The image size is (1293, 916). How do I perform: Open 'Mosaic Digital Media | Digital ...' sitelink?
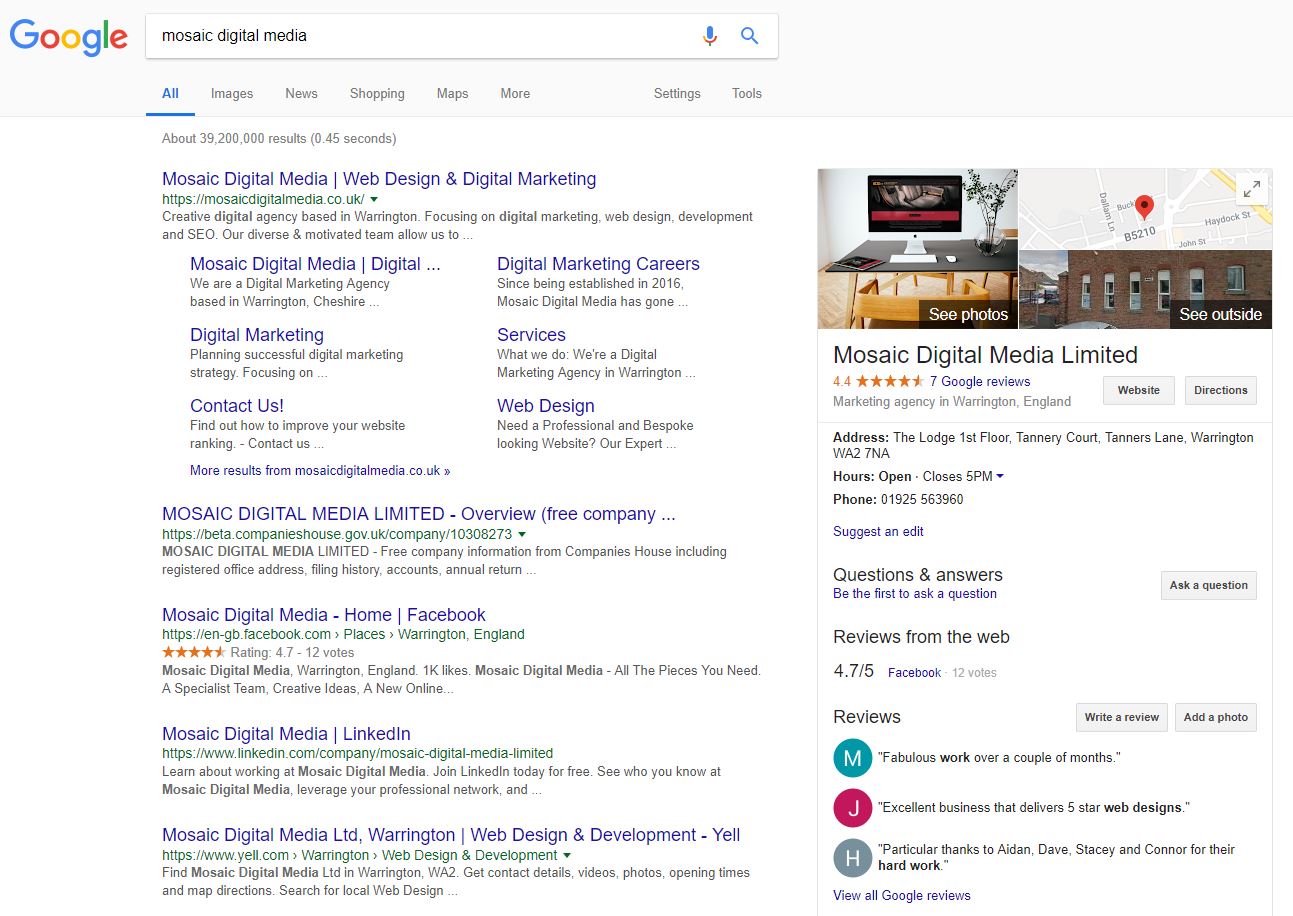pyautogui.click(x=315, y=264)
